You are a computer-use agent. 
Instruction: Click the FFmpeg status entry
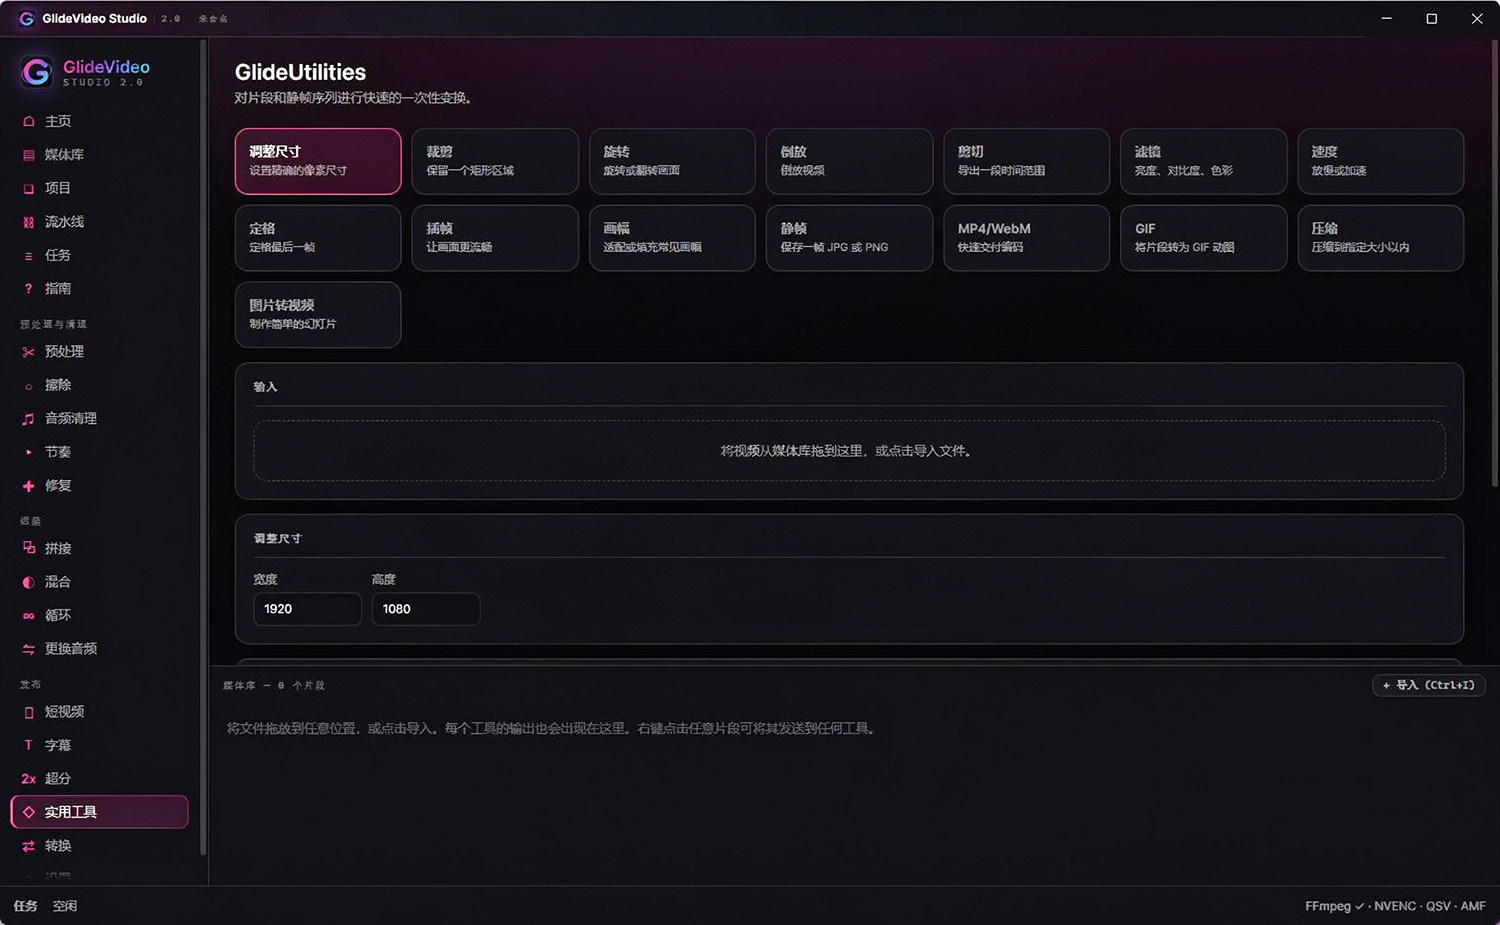point(1334,906)
